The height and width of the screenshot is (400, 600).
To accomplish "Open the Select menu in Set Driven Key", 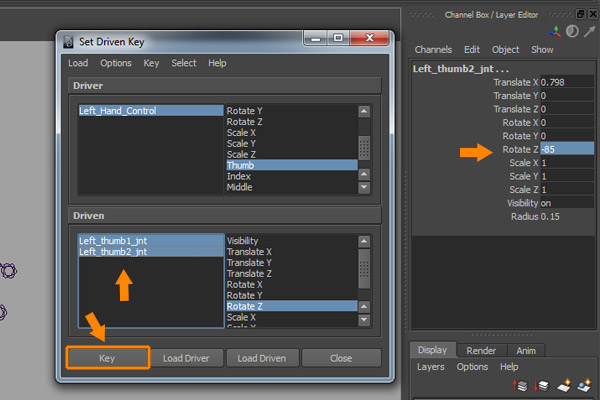I will 184,63.
